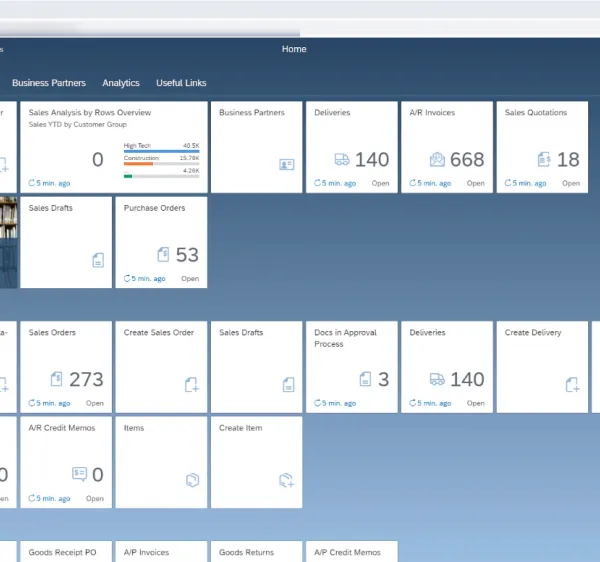Screen dimensions: 600x562
Task: Click the Create Sales Order plus-document icon
Action: coord(192,384)
